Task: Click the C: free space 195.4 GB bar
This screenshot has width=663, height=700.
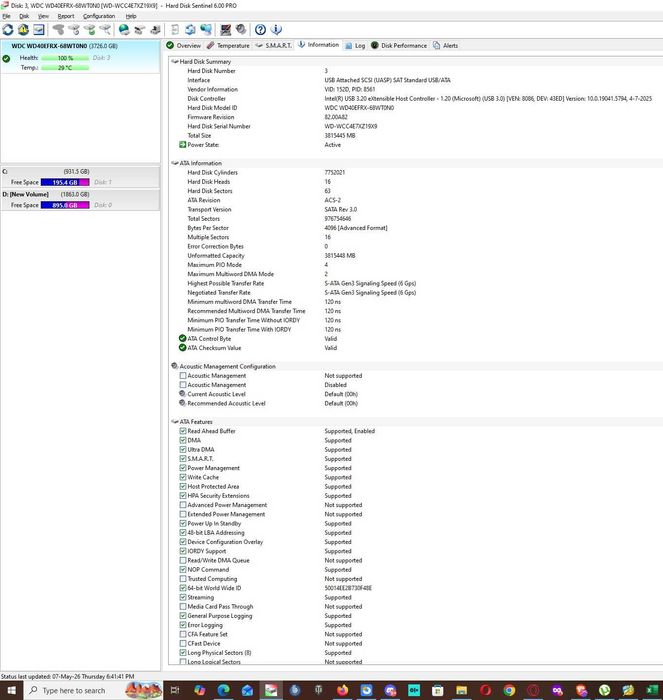Action: [65, 182]
